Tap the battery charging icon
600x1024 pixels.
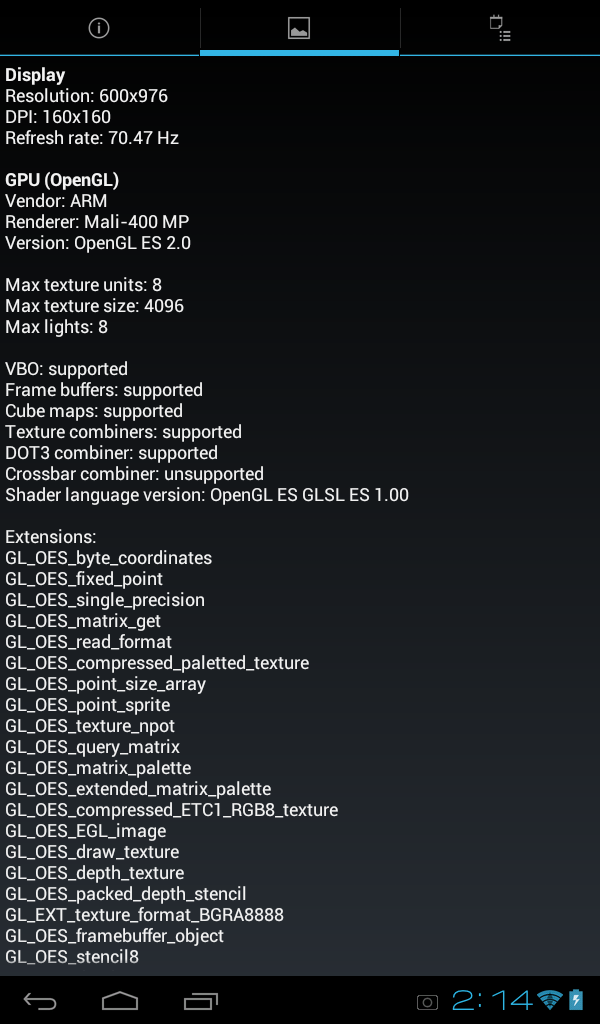(x=576, y=1000)
